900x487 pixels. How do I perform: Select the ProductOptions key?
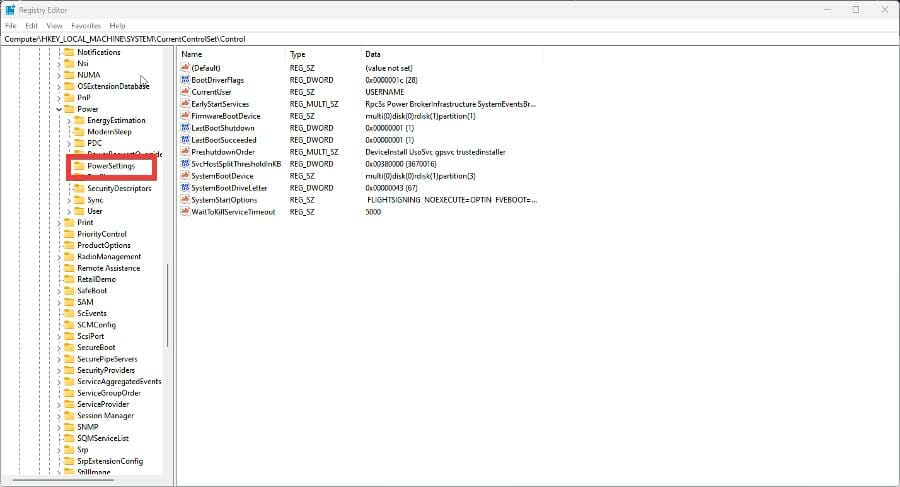click(104, 245)
